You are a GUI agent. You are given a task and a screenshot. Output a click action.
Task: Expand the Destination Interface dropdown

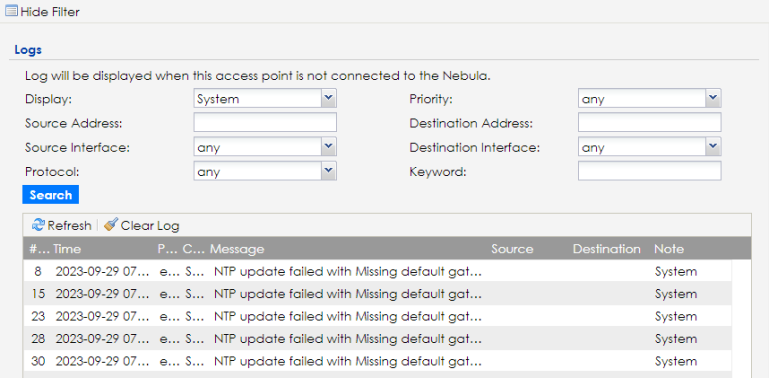click(649, 147)
